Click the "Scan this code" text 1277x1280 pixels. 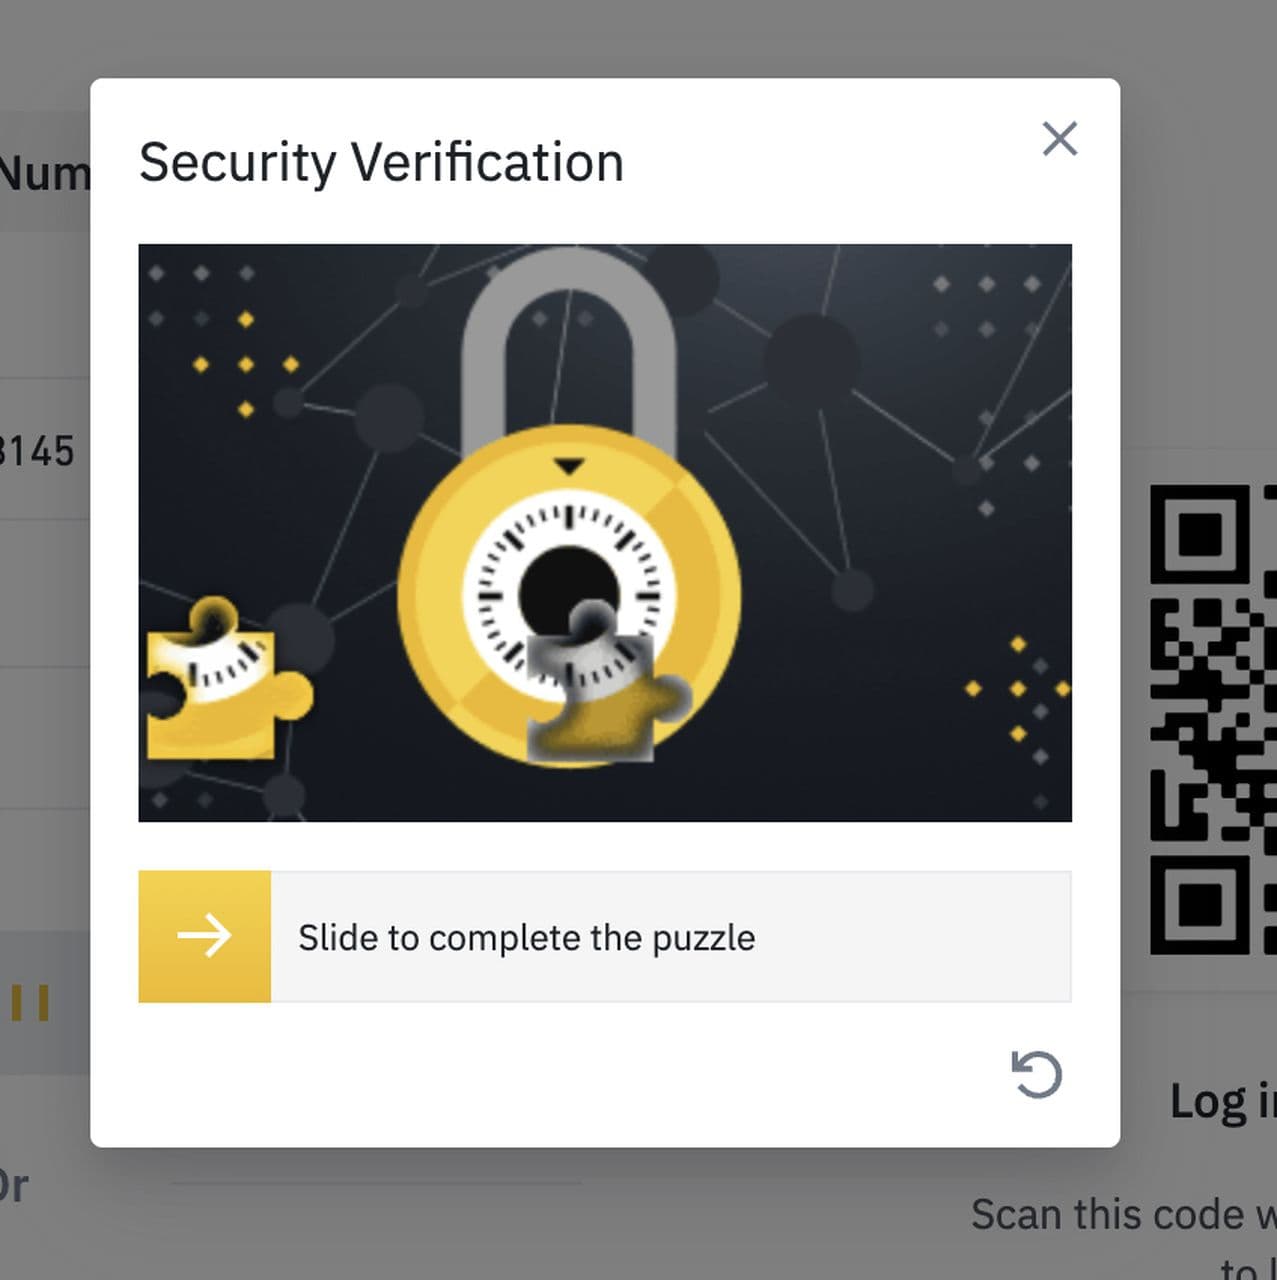pyautogui.click(x=1122, y=1214)
